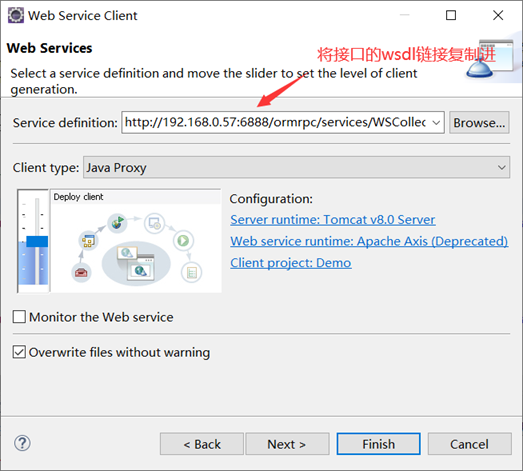Click the blue client level slider handle

coord(37,241)
